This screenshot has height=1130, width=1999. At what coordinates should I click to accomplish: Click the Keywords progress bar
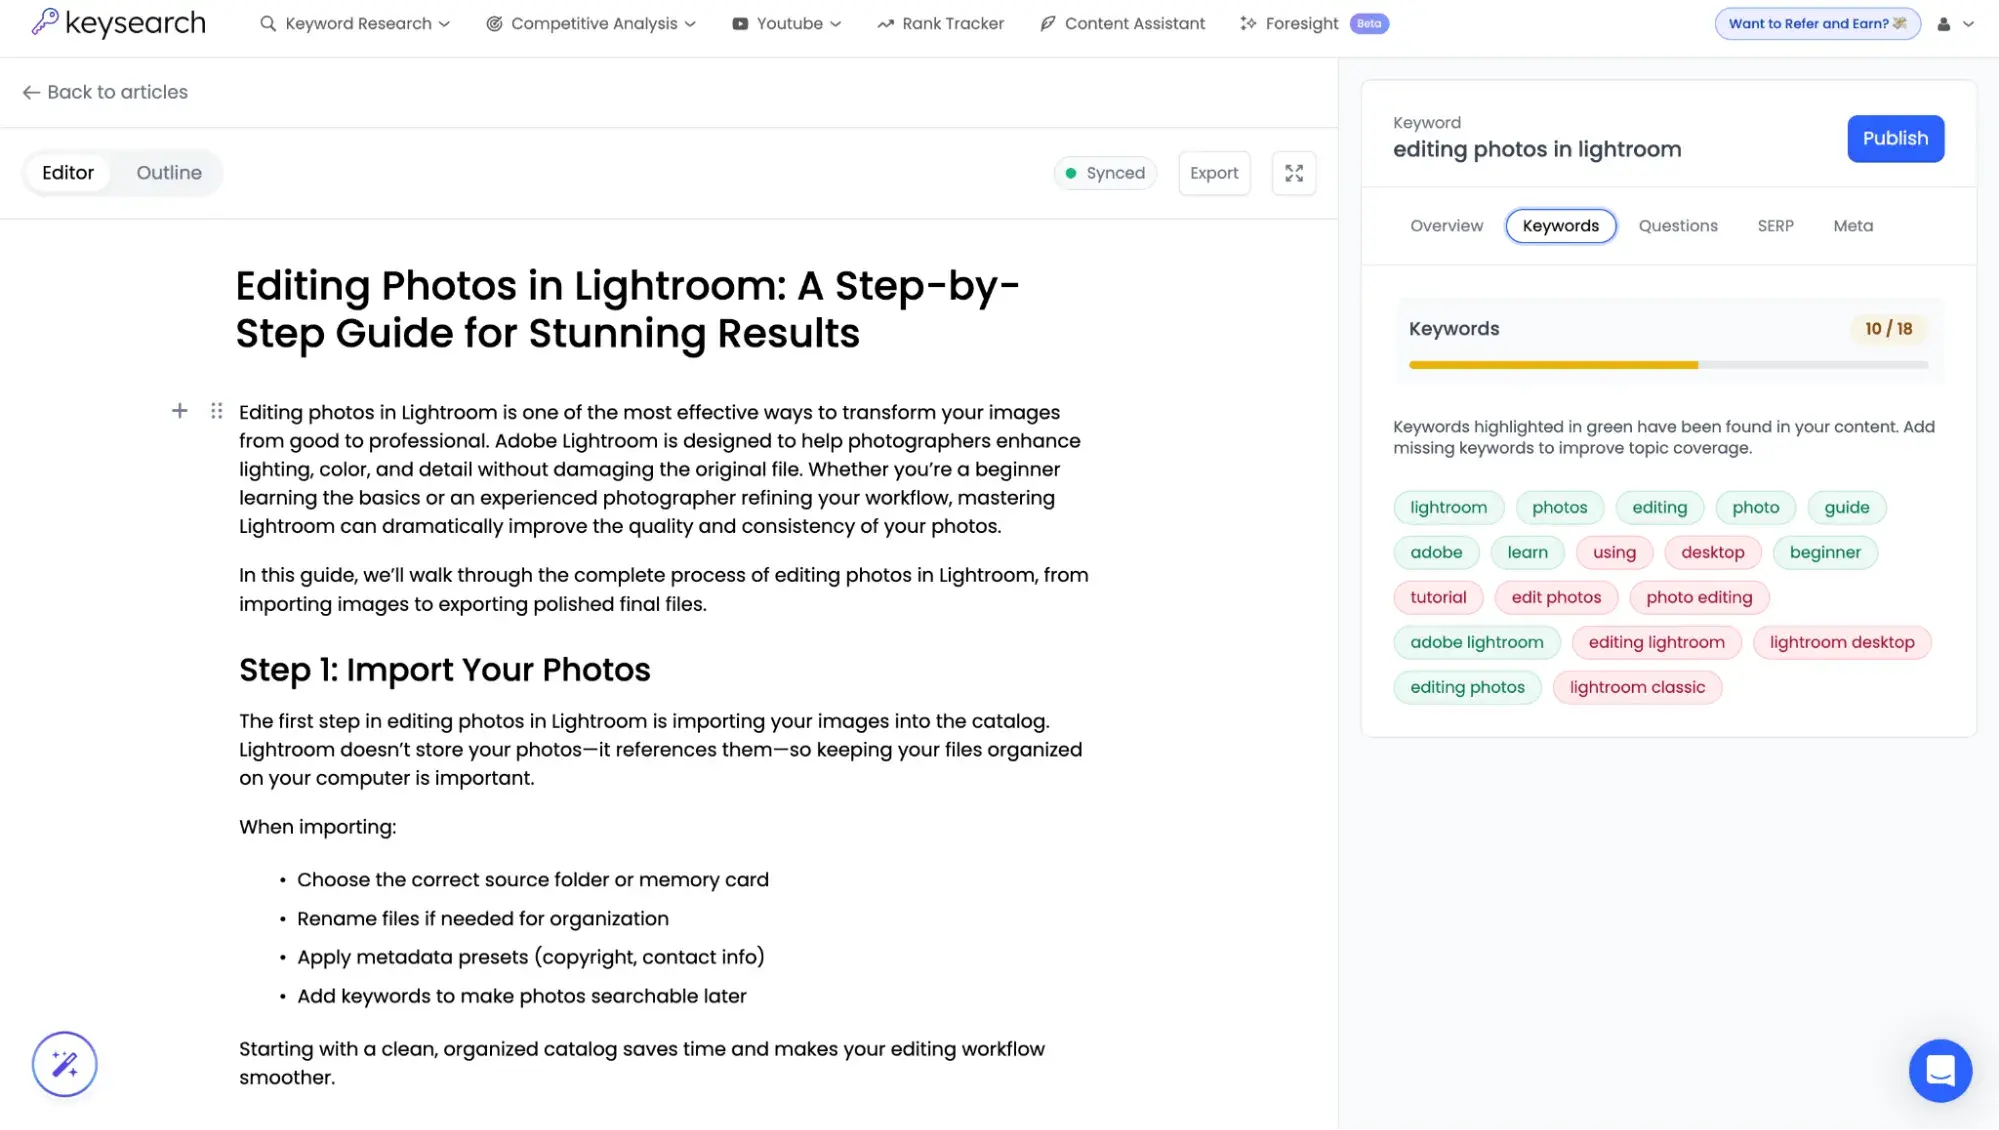[1668, 365]
